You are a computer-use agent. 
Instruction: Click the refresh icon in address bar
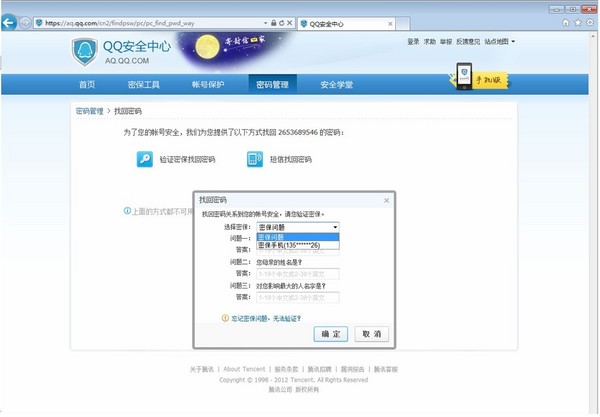click(280, 21)
